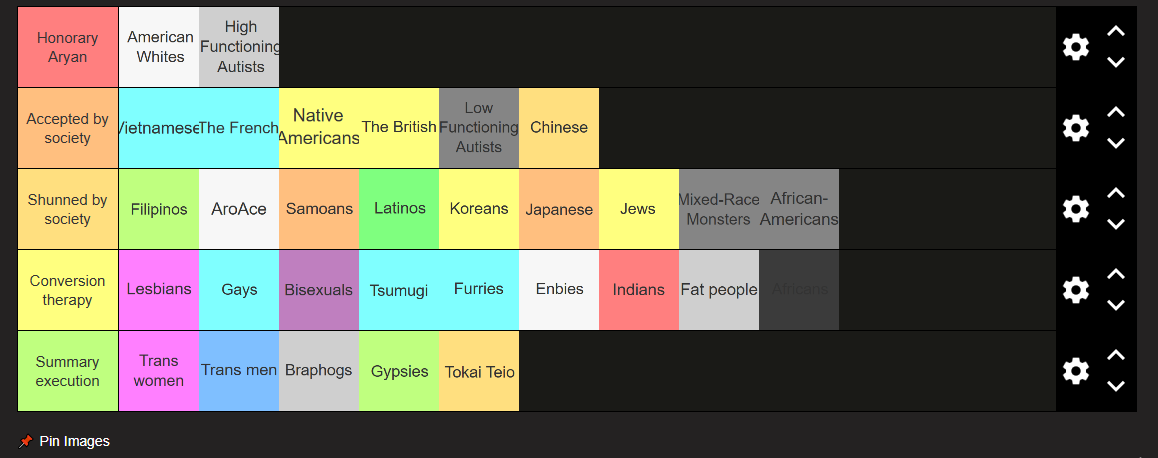This screenshot has width=1158, height=458.
Task: Move the second tier row up
Action: pyautogui.click(x=1116, y=113)
